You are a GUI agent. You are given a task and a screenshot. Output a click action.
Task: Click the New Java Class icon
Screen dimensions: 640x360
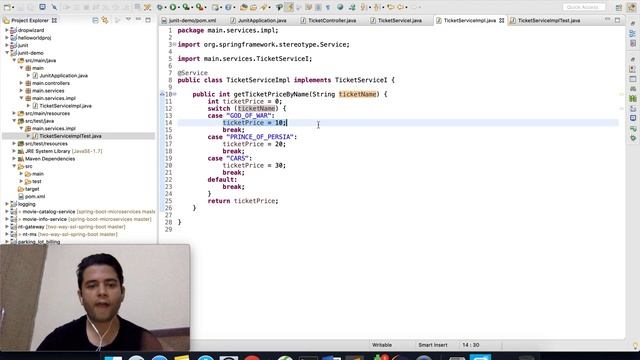click(229, 7)
